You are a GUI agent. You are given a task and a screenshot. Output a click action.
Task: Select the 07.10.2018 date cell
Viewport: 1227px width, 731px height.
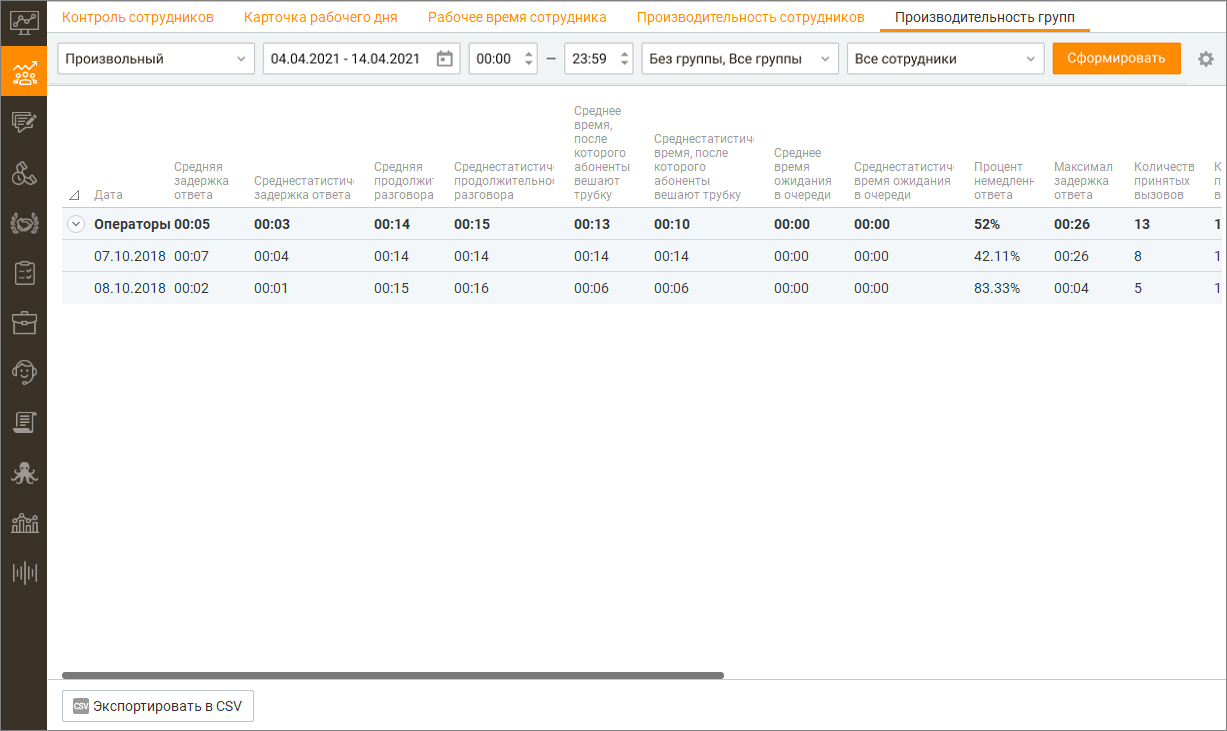pyautogui.click(x=130, y=256)
